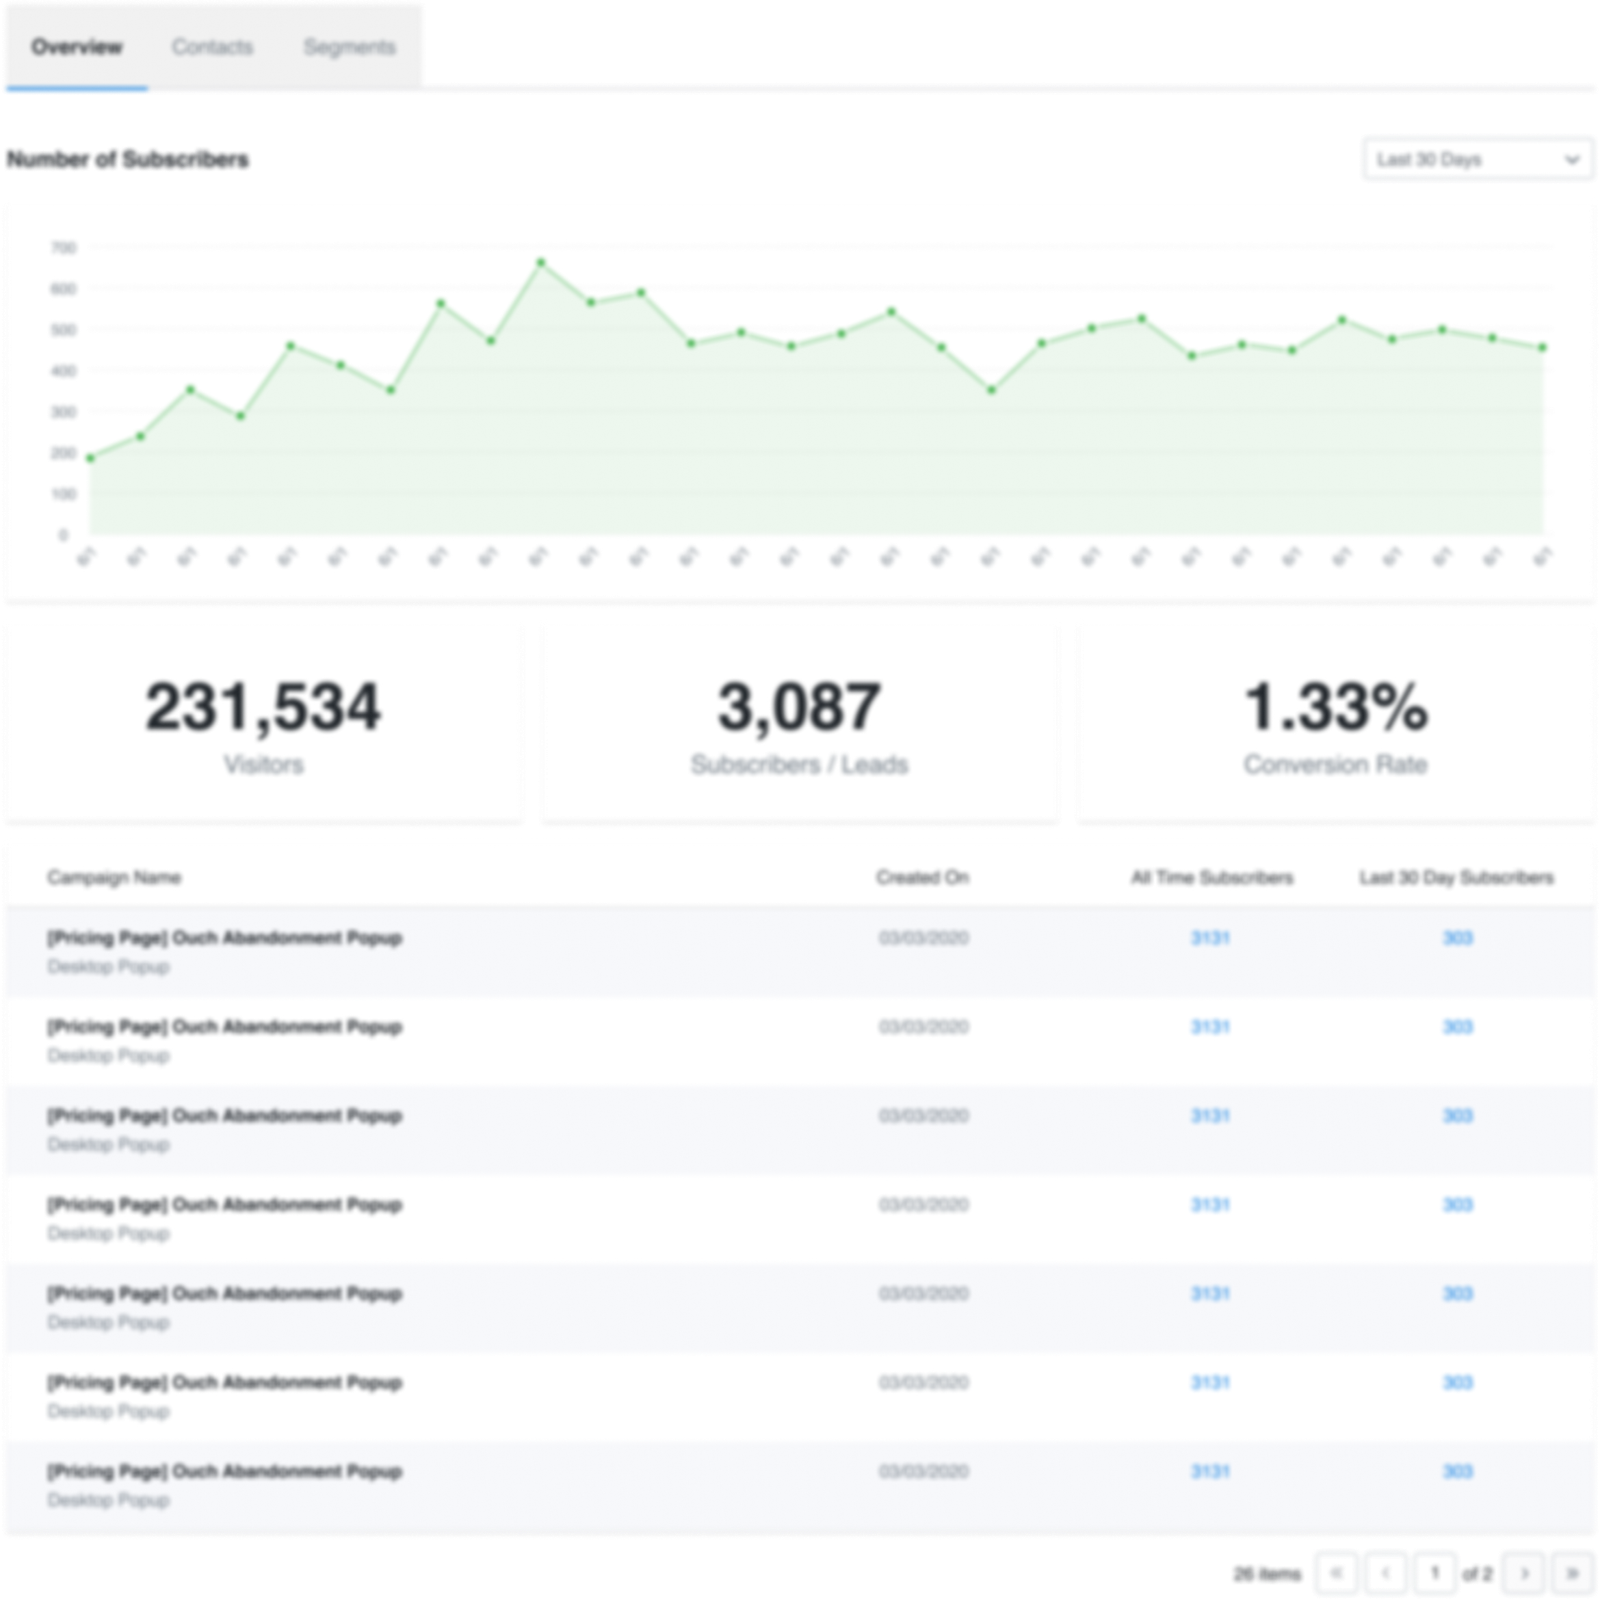The height and width of the screenshot is (1599, 1600).
Task: Go to the first page of campaigns
Action: (x=1337, y=1573)
